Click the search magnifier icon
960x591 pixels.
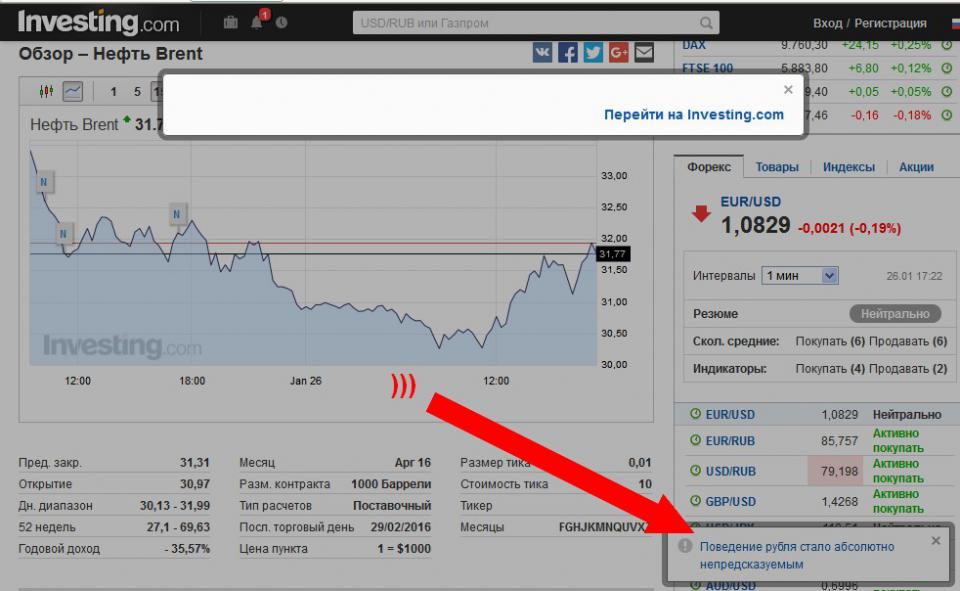coord(707,23)
